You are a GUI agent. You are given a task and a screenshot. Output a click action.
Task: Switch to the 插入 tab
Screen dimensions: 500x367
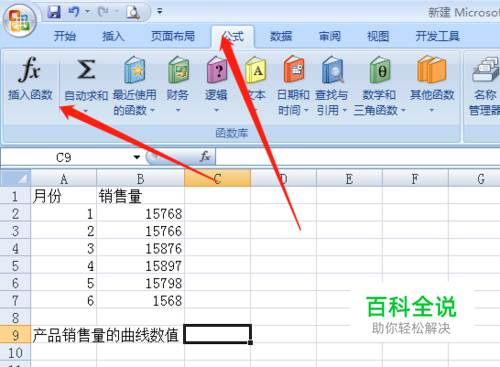coord(113,36)
